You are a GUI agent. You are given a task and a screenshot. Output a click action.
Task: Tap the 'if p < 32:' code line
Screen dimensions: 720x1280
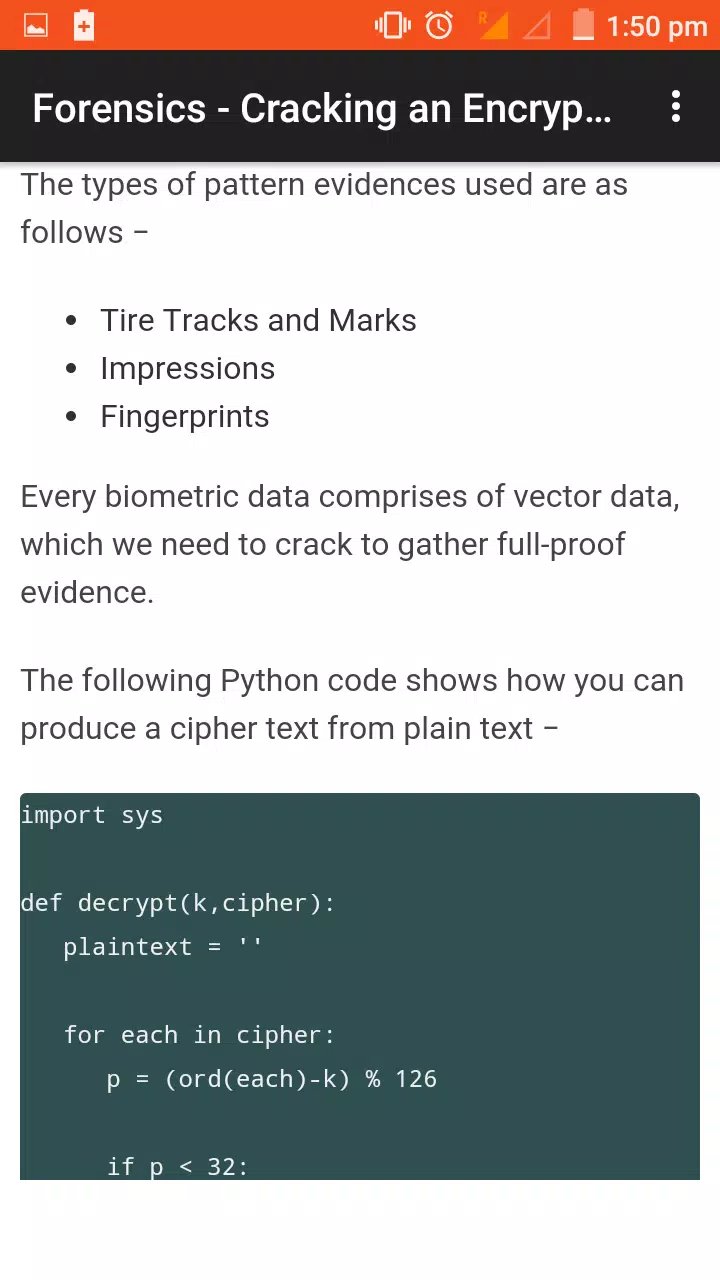coord(177,1166)
